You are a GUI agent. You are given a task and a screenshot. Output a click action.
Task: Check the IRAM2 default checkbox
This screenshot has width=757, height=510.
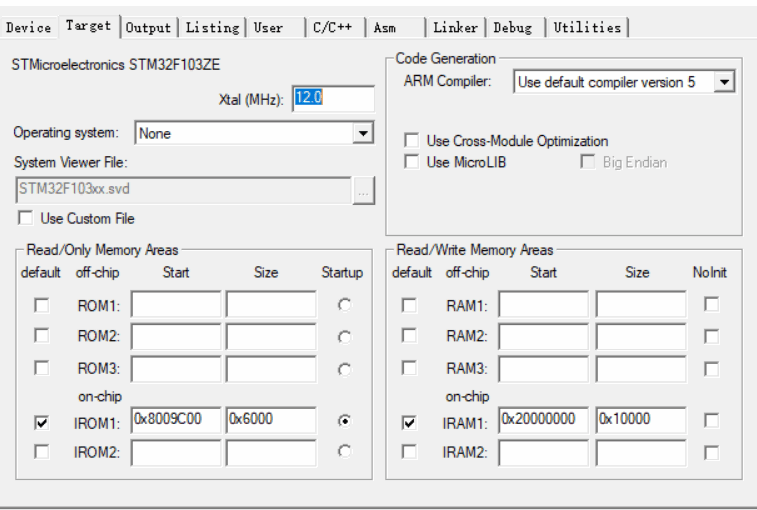(409, 452)
